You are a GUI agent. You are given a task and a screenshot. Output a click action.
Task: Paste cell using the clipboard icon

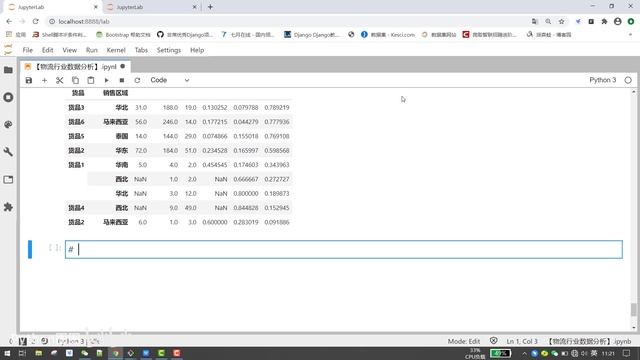pyautogui.click(x=91, y=80)
